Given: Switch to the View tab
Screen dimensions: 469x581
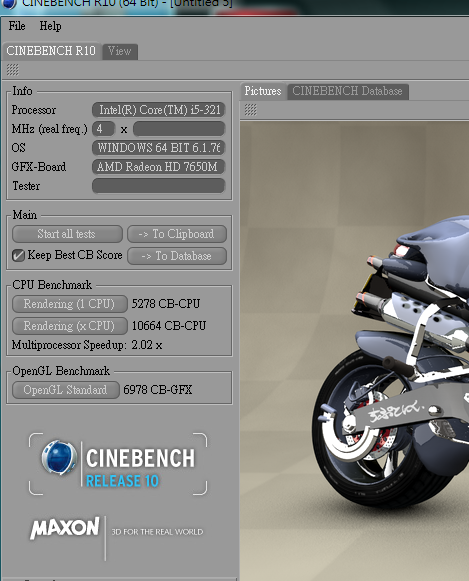Looking at the screenshot, I should point(120,51).
